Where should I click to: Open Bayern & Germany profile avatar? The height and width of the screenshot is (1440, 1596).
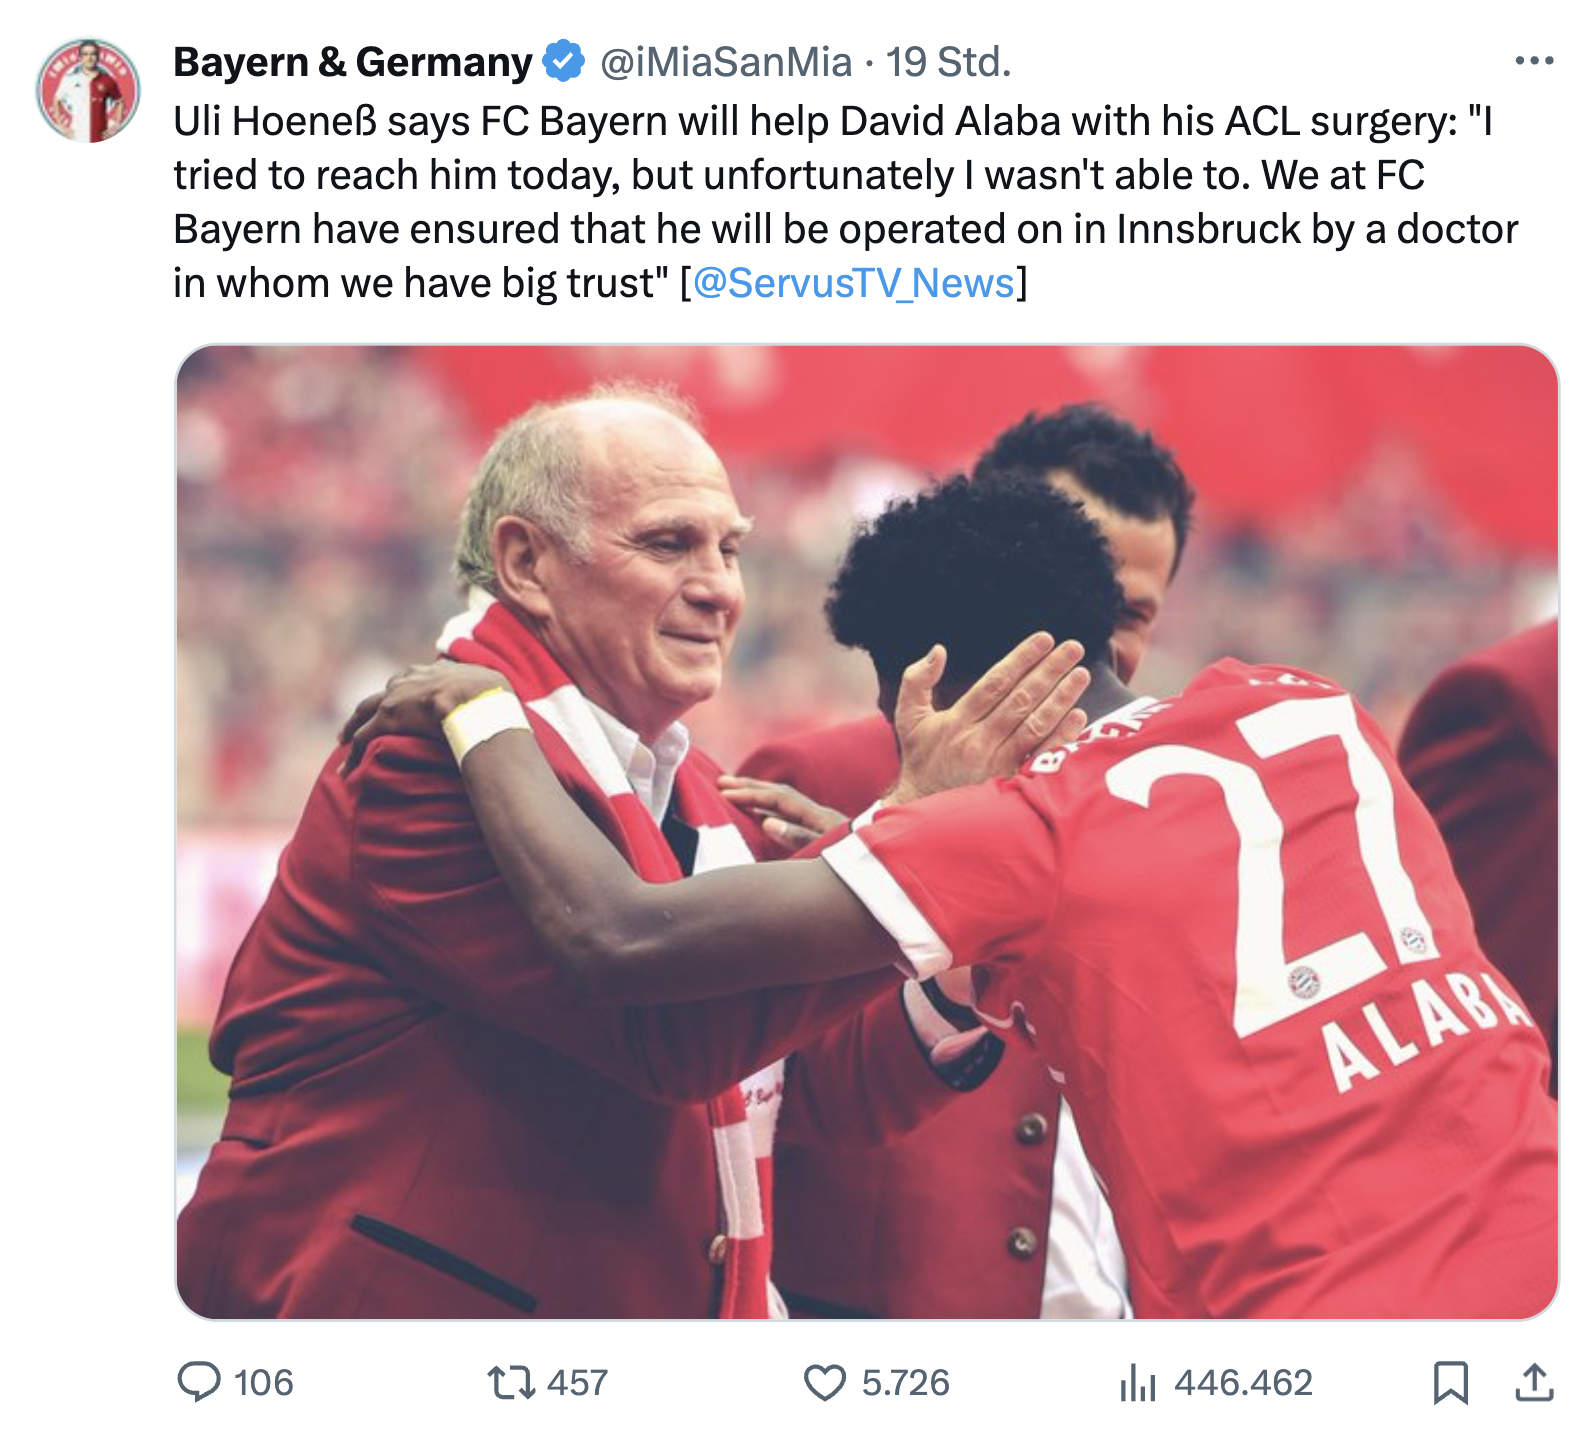pos(88,90)
